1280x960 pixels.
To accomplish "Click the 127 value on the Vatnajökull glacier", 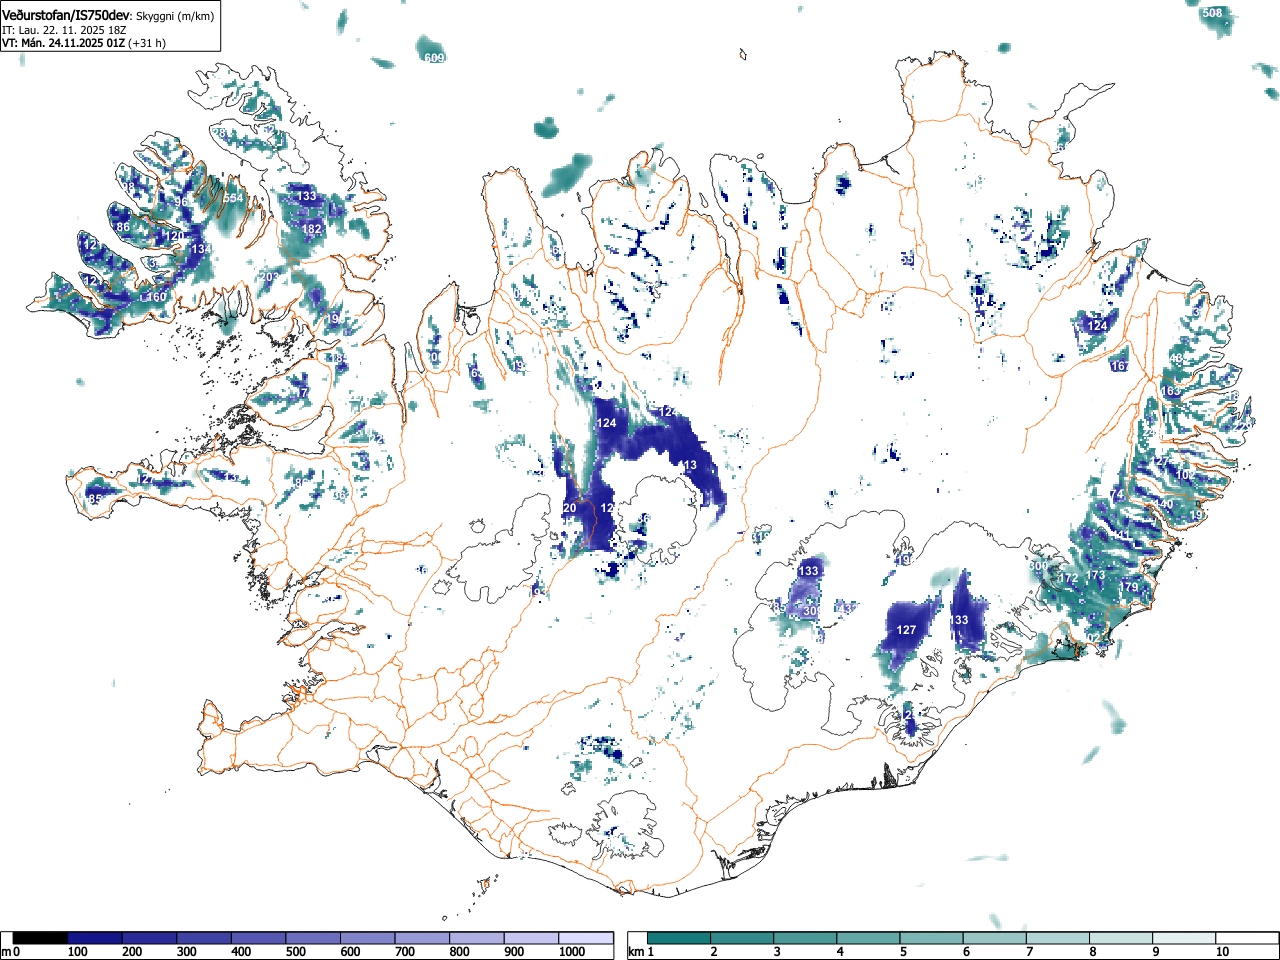I will (x=906, y=630).
